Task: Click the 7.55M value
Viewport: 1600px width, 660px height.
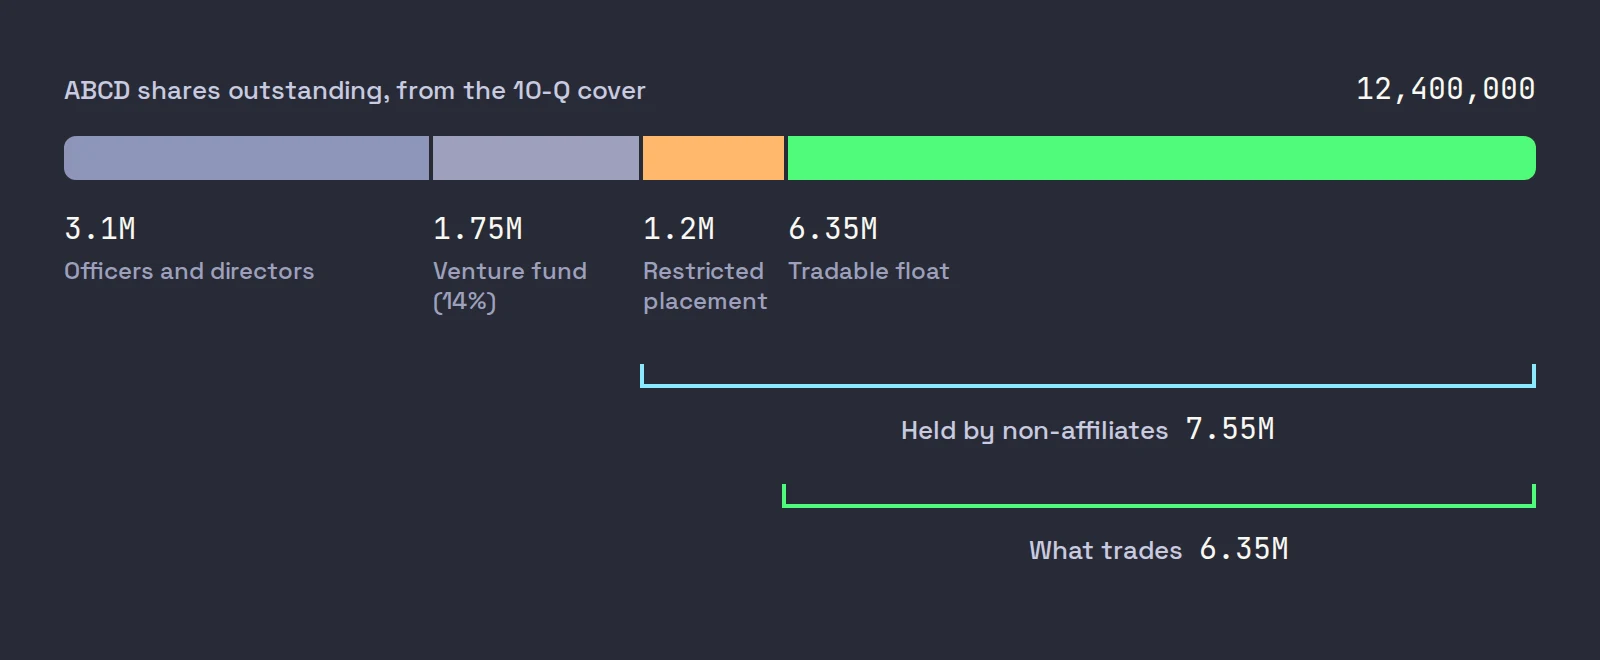Action: (1230, 429)
